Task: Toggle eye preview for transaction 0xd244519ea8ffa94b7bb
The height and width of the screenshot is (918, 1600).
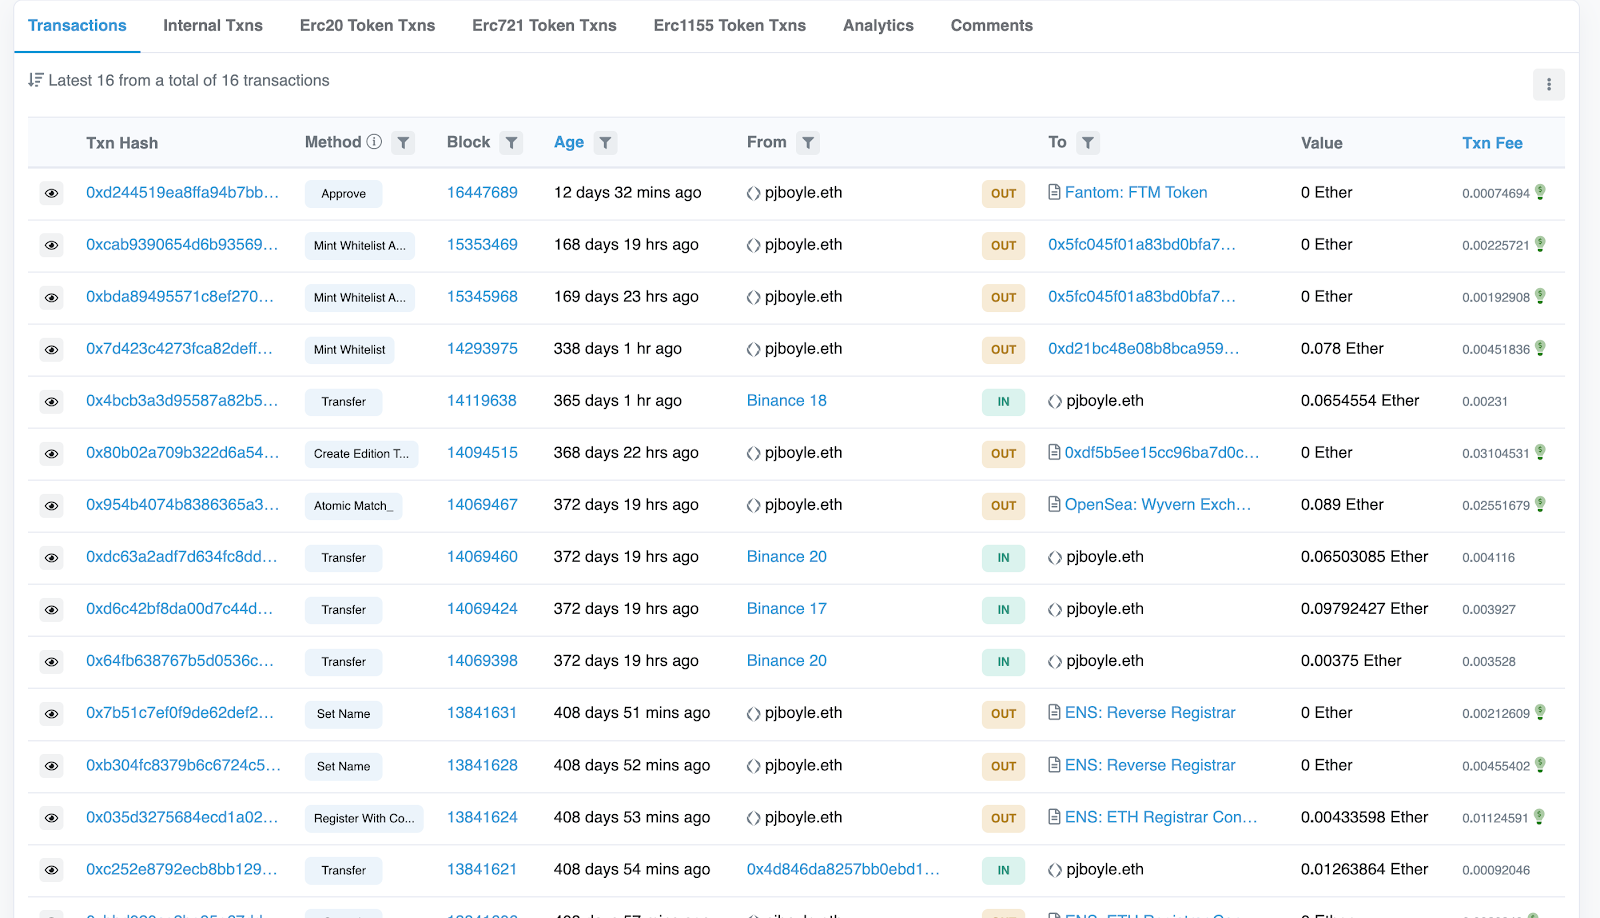Action: click(x=51, y=193)
